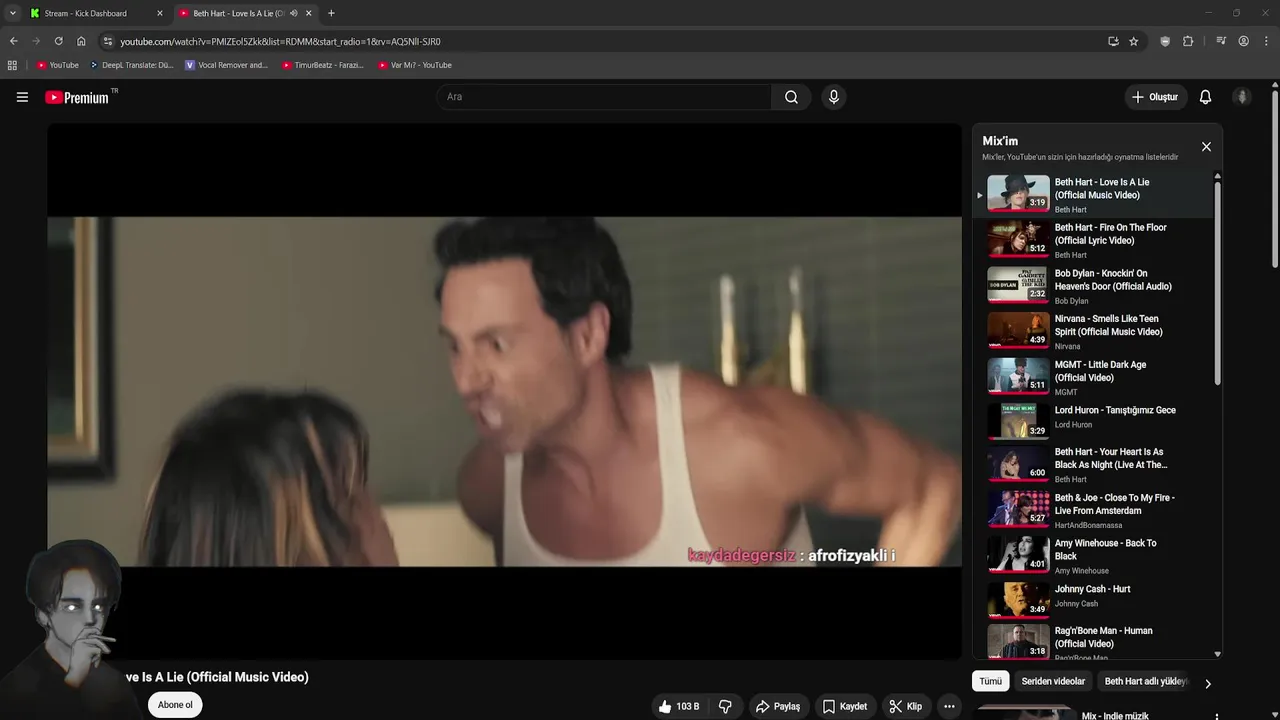
Task: Play MGMT - Little Dark Age
Action: [x=1094, y=377]
